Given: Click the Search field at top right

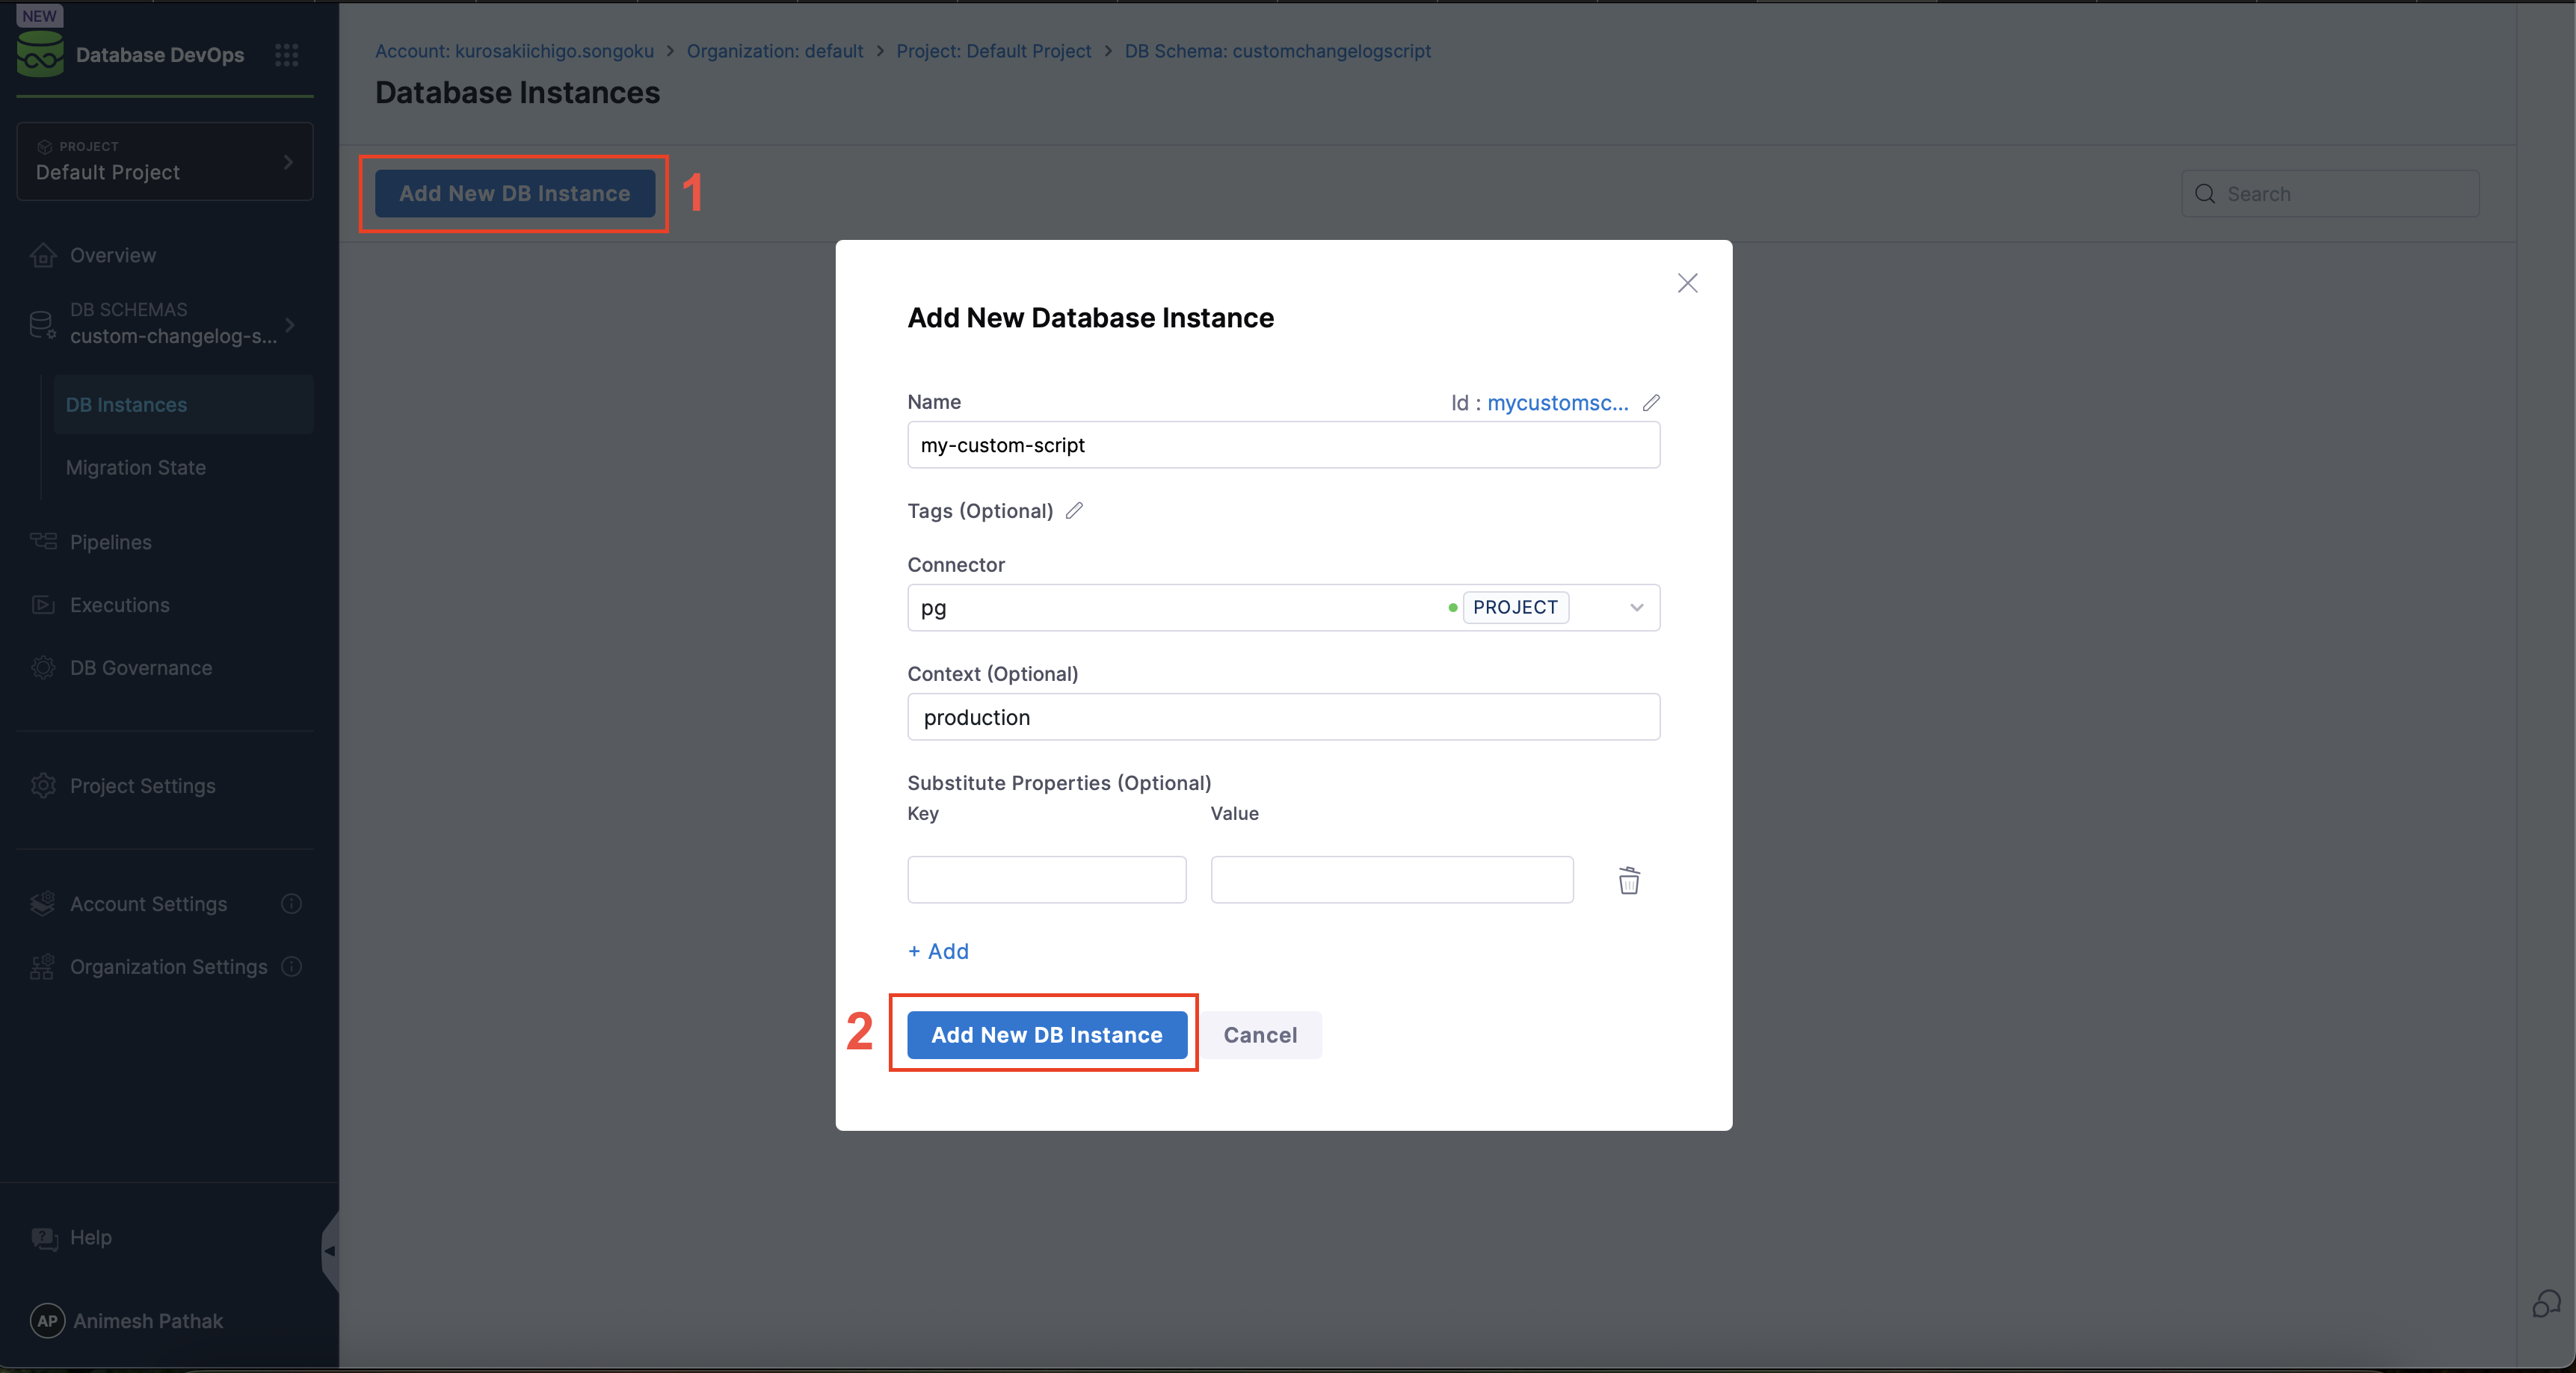Looking at the screenshot, I should pyautogui.click(x=2330, y=193).
